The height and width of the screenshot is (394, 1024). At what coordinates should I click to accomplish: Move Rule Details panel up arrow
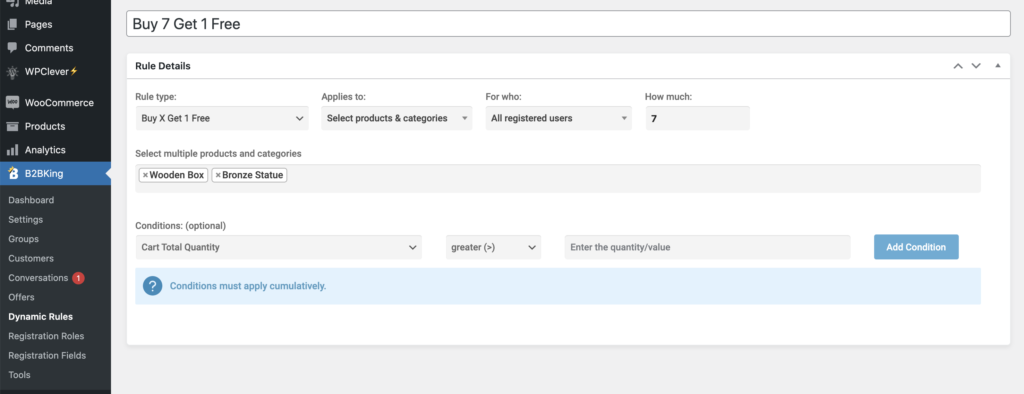pos(958,66)
